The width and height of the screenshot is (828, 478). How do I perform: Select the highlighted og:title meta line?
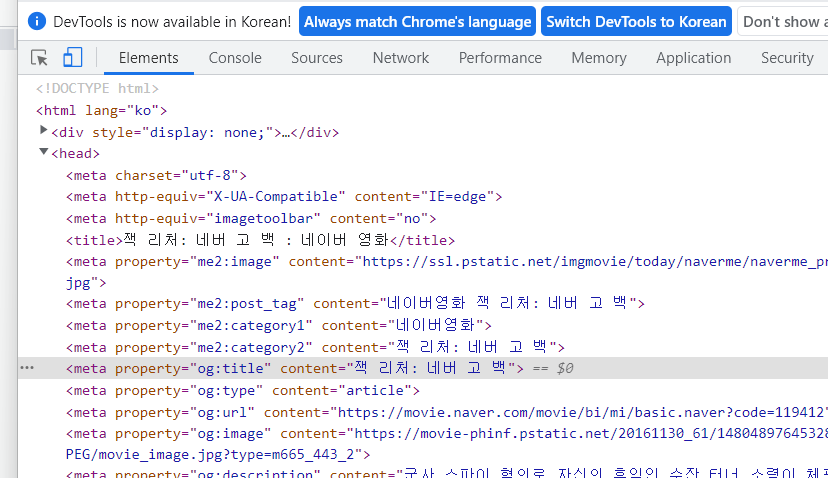(295, 368)
